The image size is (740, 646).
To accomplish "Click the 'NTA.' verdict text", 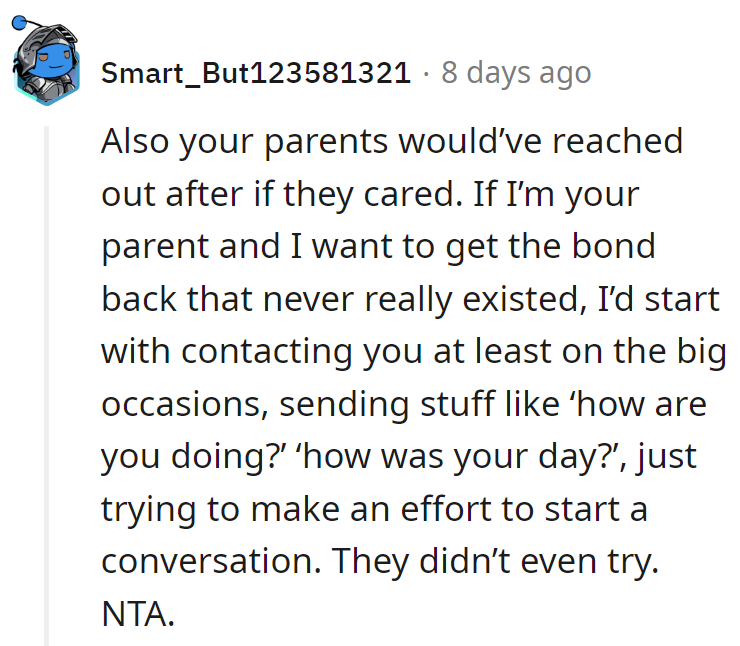I will tap(138, 614).
